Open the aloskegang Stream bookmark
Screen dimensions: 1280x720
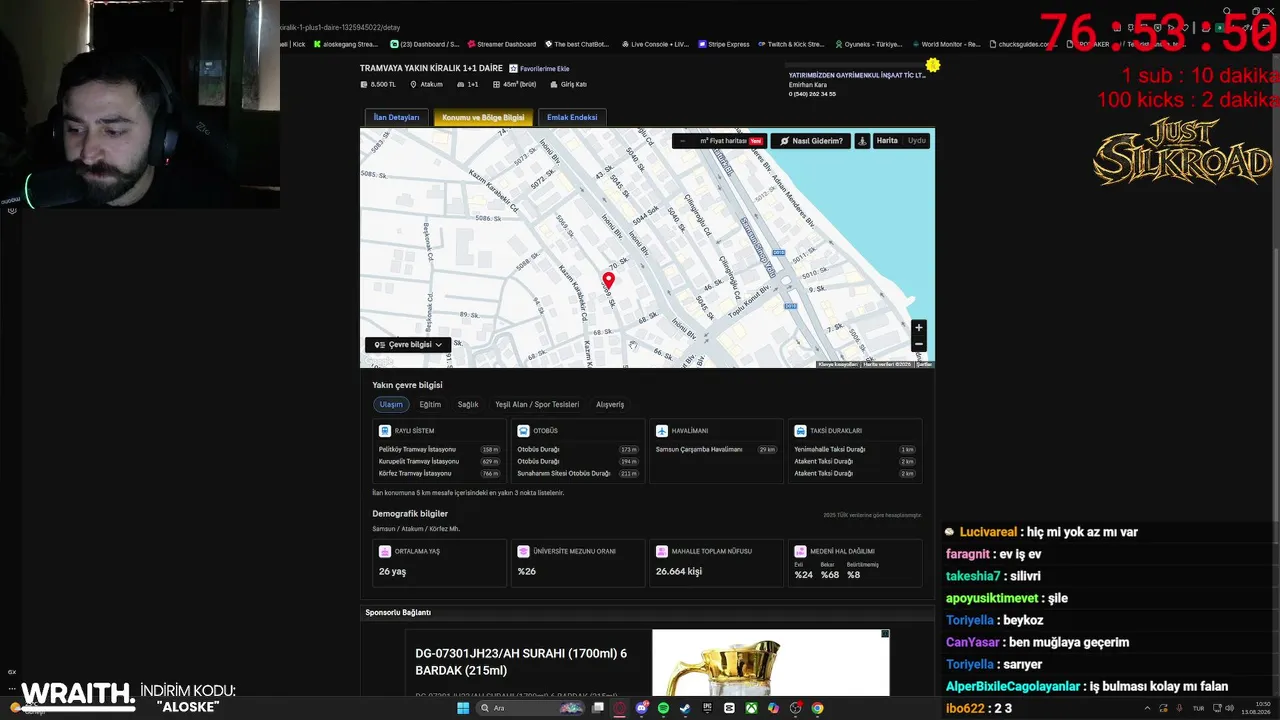click(x=345, y=44)
